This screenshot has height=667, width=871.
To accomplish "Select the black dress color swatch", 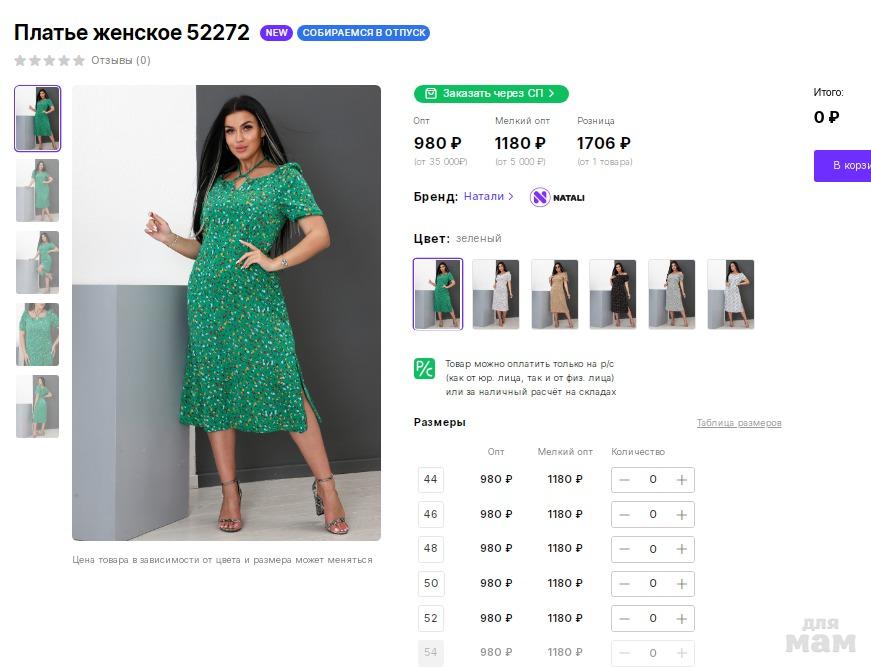I will point(613,294).
